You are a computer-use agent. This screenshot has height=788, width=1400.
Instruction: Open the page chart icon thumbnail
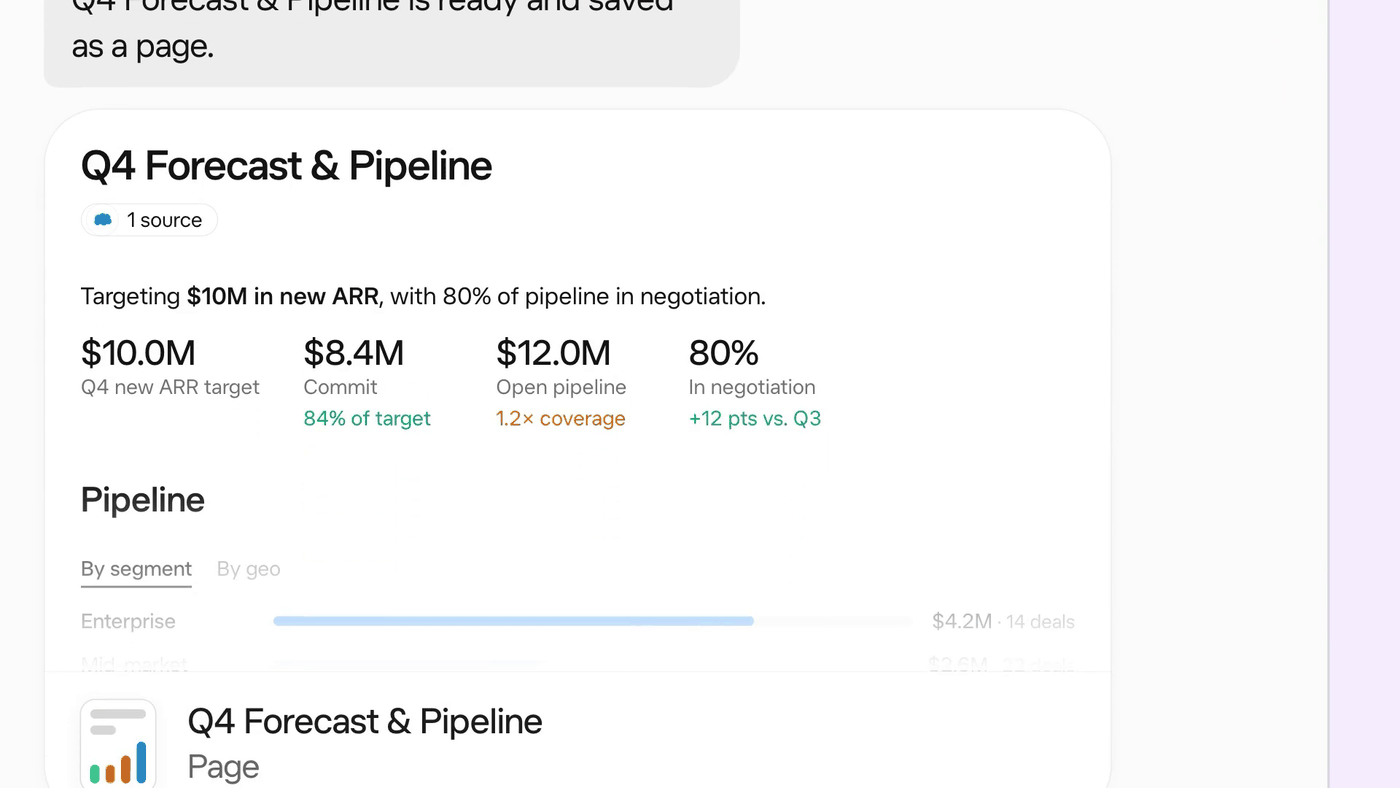coord(118,743)
